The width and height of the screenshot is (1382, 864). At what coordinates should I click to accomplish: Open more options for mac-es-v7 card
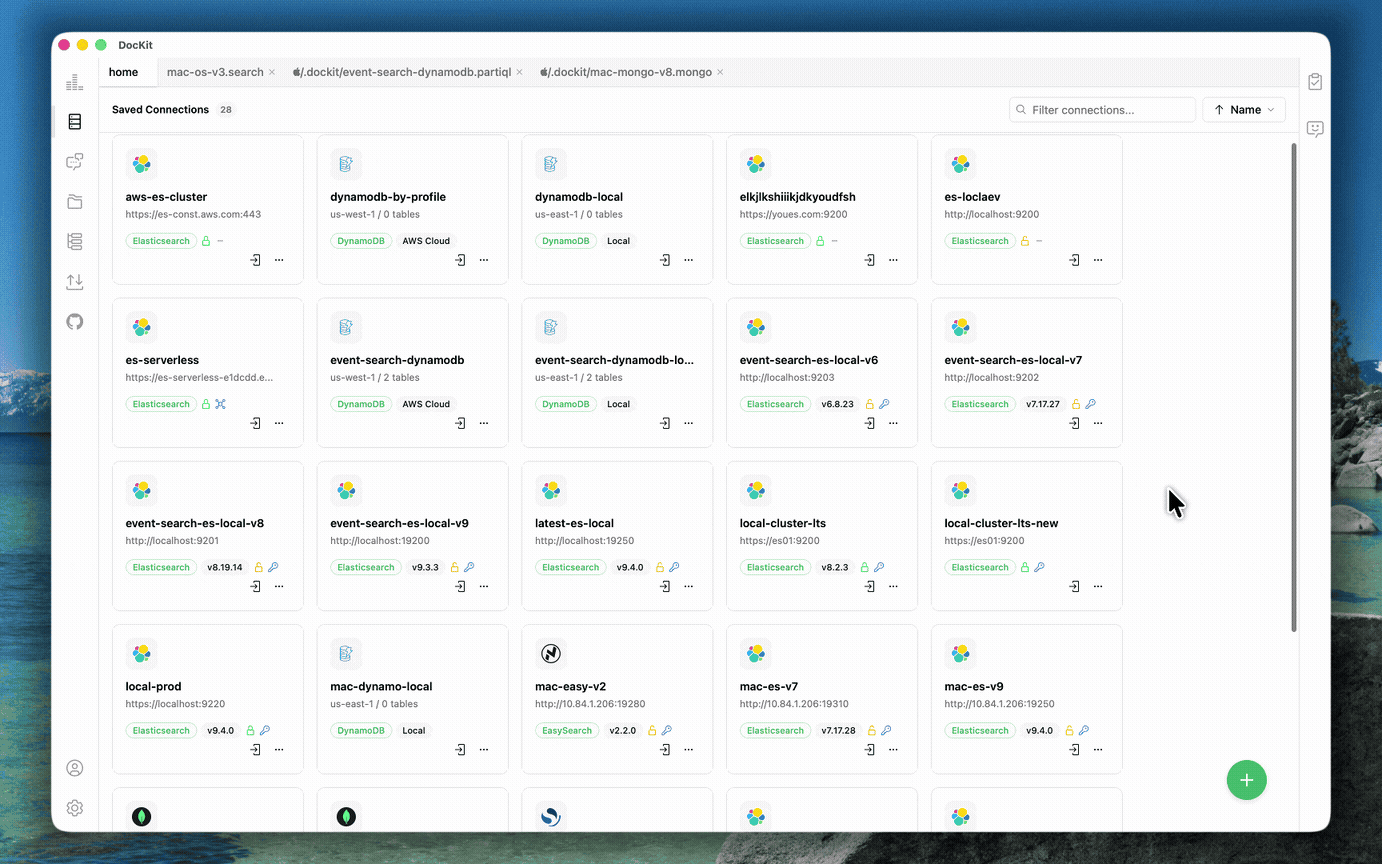coord(893,749)
